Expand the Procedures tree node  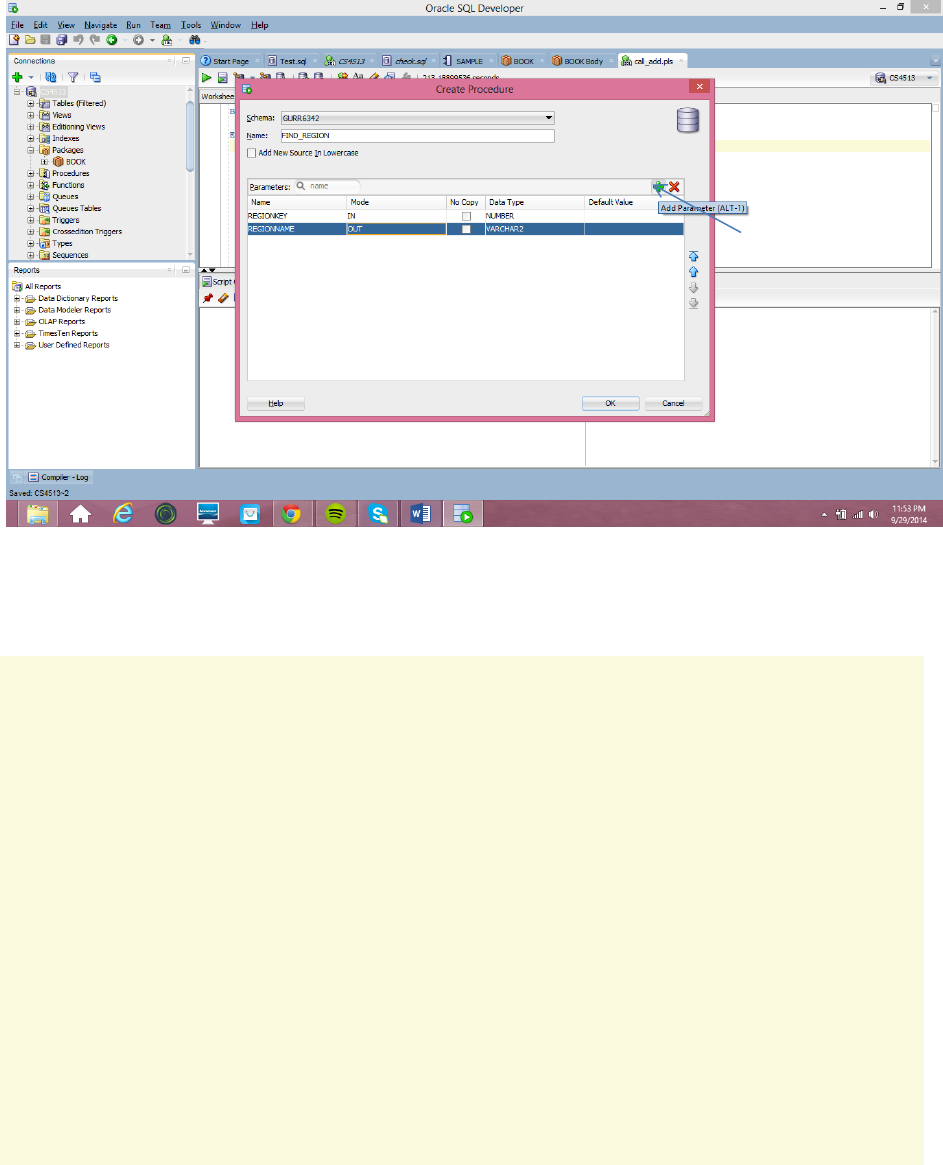30,173
